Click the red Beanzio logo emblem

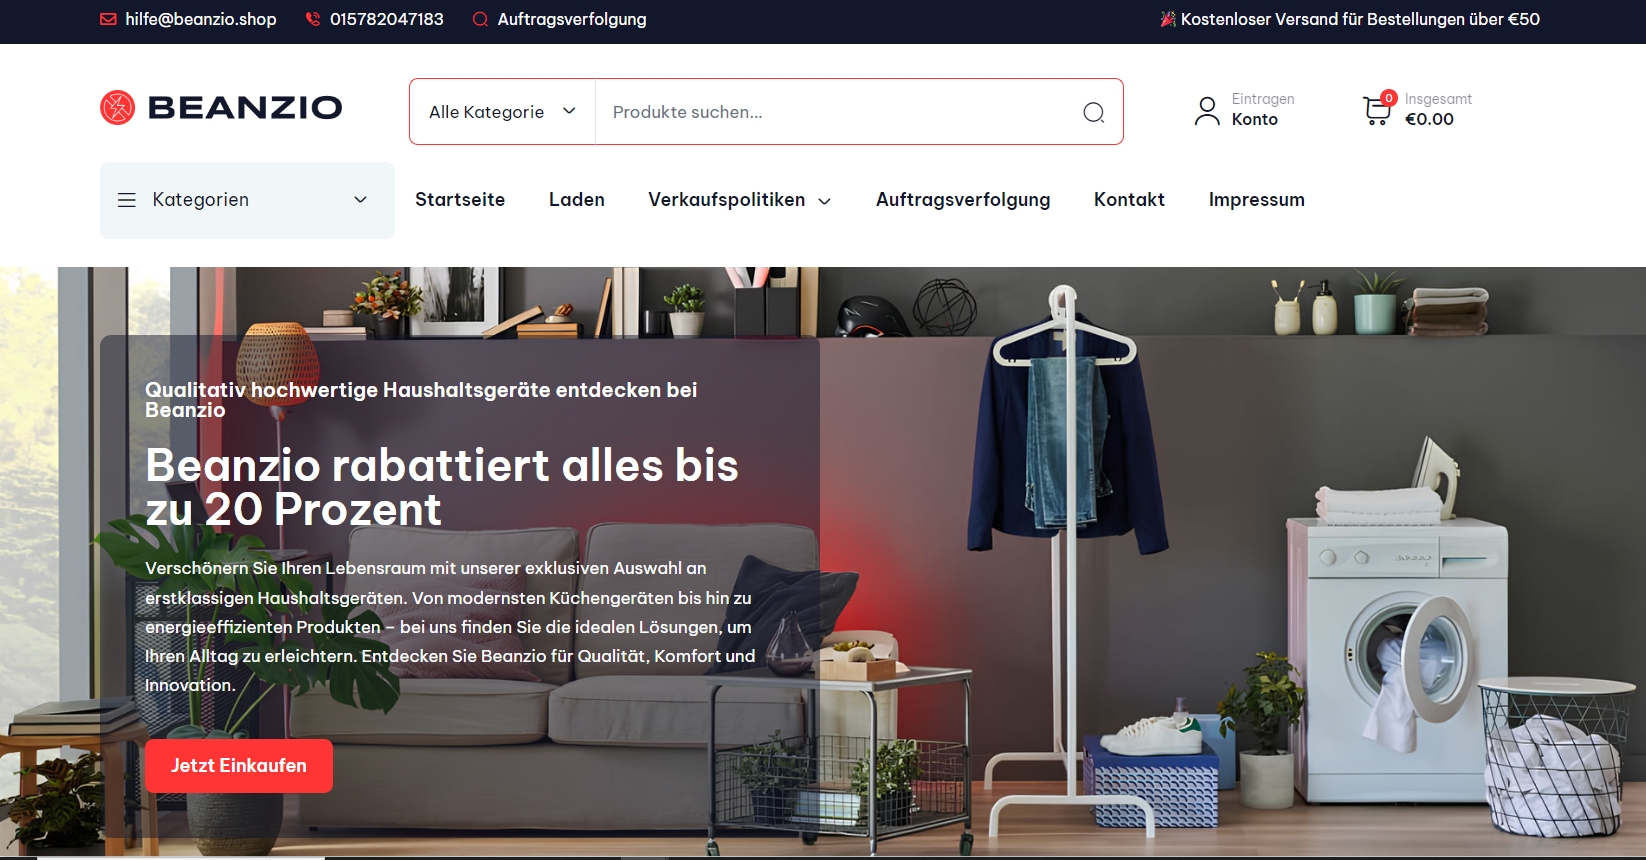(117, 107)
